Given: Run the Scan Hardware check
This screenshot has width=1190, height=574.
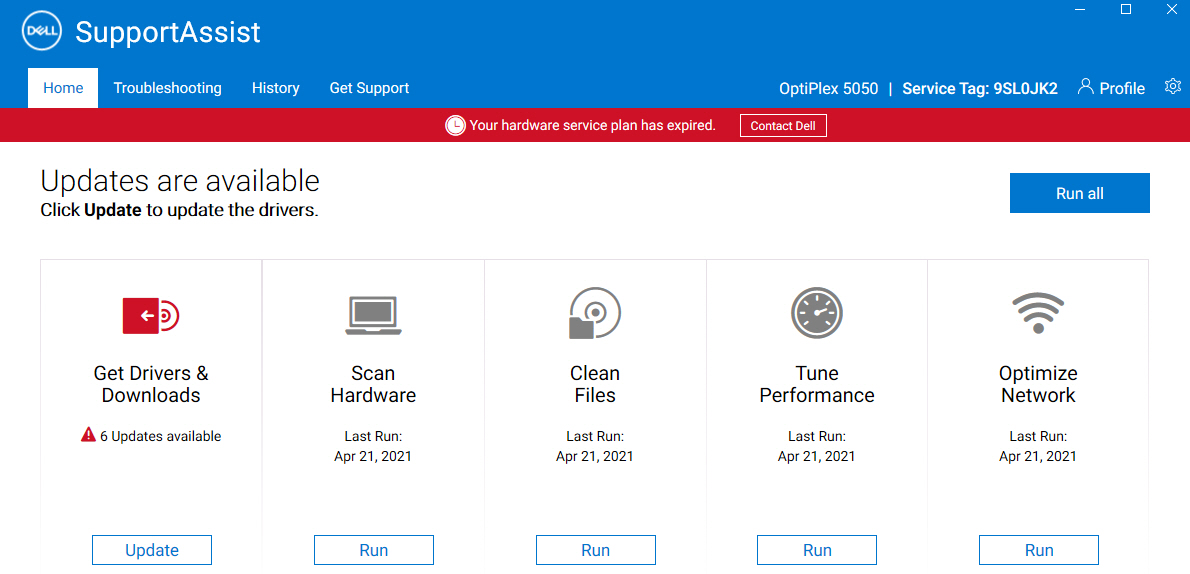Looking at the screenshot, I should pyautogui.click(x=373, y=550).
